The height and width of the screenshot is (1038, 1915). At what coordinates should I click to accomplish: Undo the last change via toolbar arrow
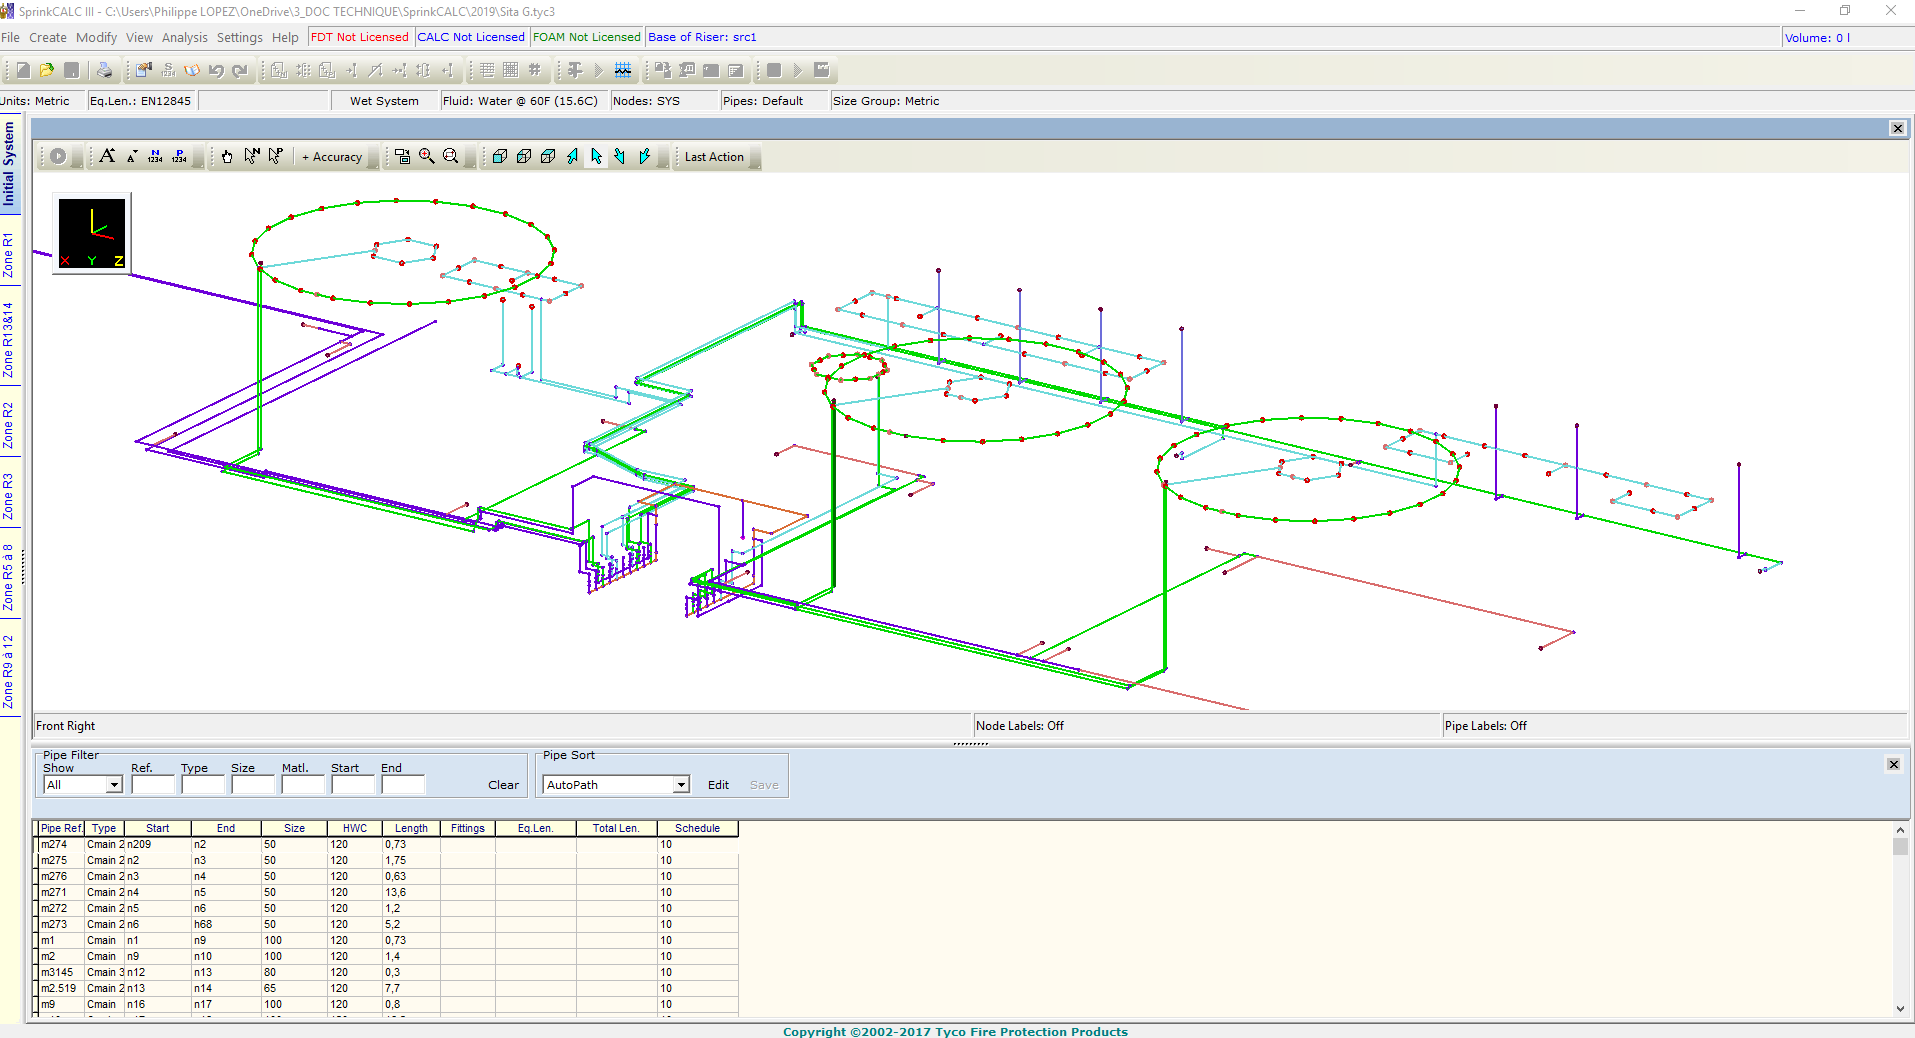(216, 70)
